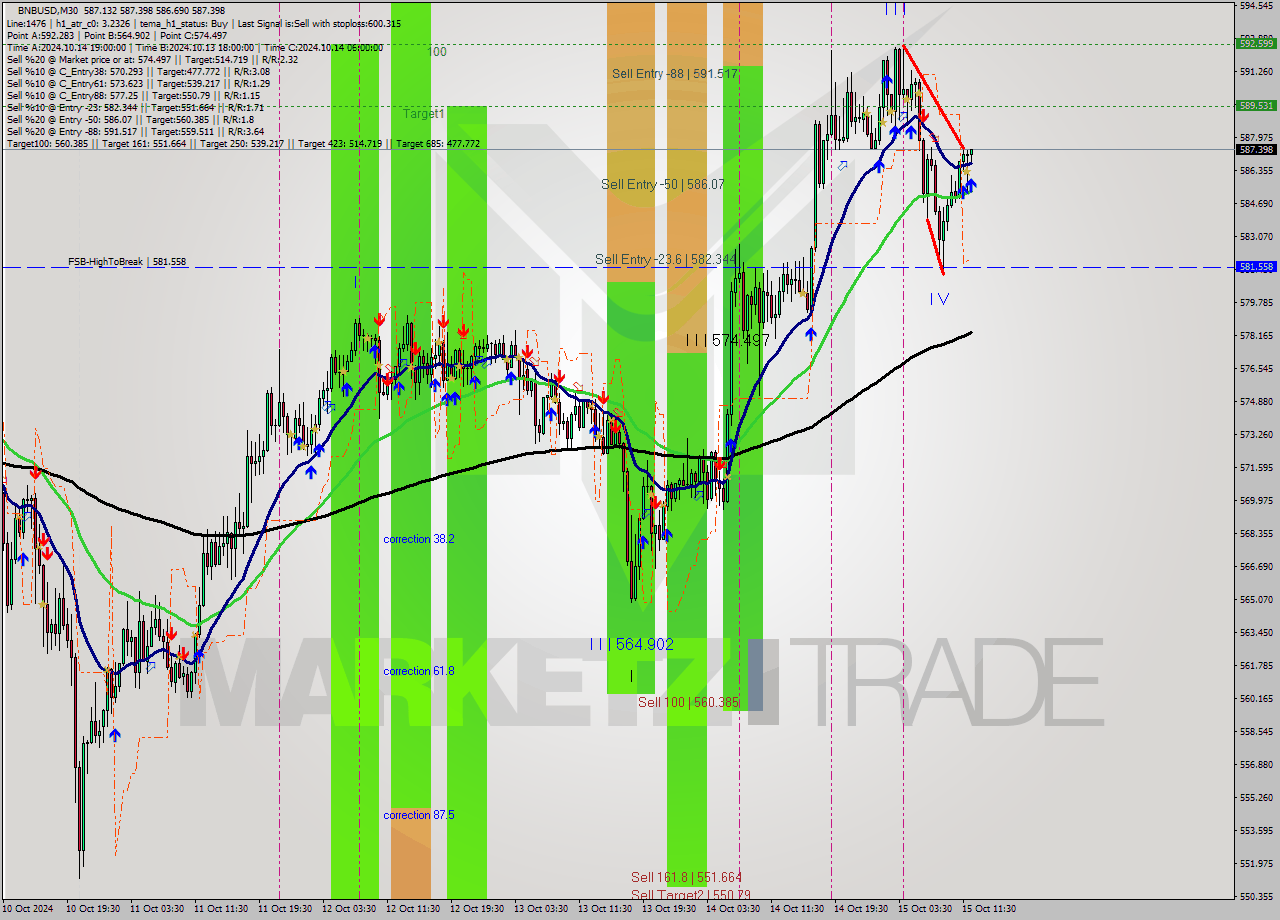This screenshot has width=1280, height=920.
Task: Click the '11 Oct 11:30' time axis label
Action: pos(221,909)
